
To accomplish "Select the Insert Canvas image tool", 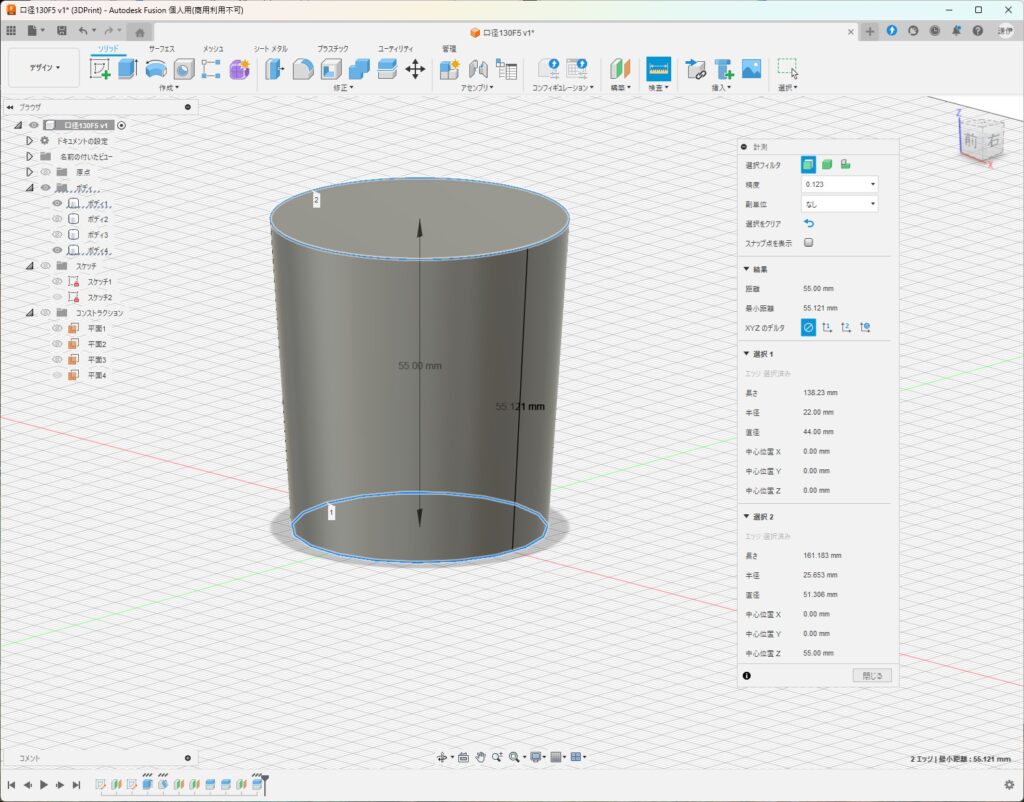I will tap(752, 69).
